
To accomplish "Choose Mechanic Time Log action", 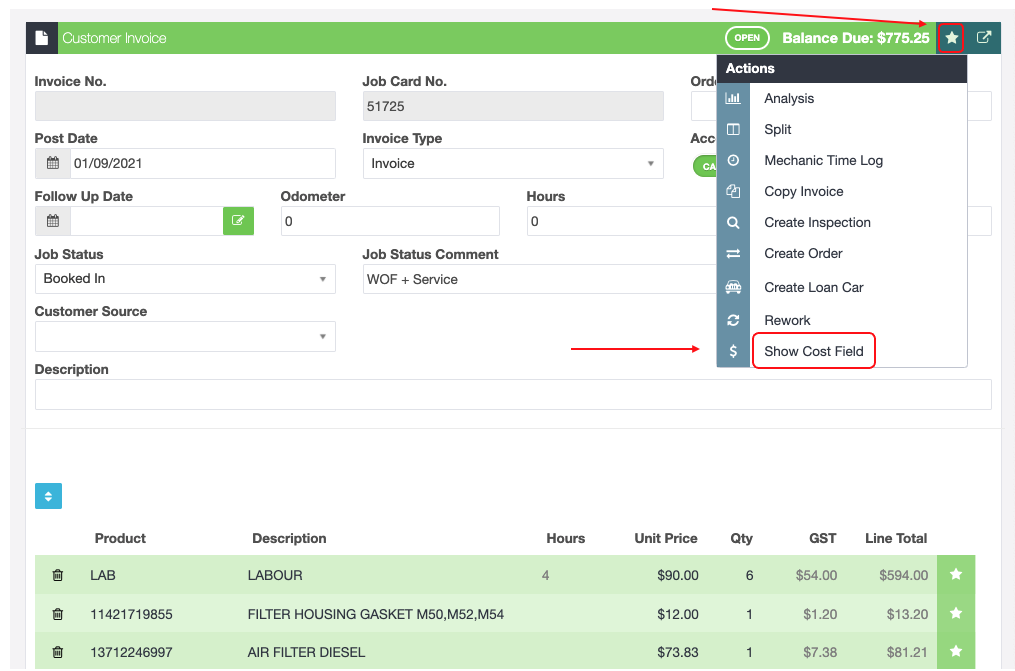I will (823, 160).
